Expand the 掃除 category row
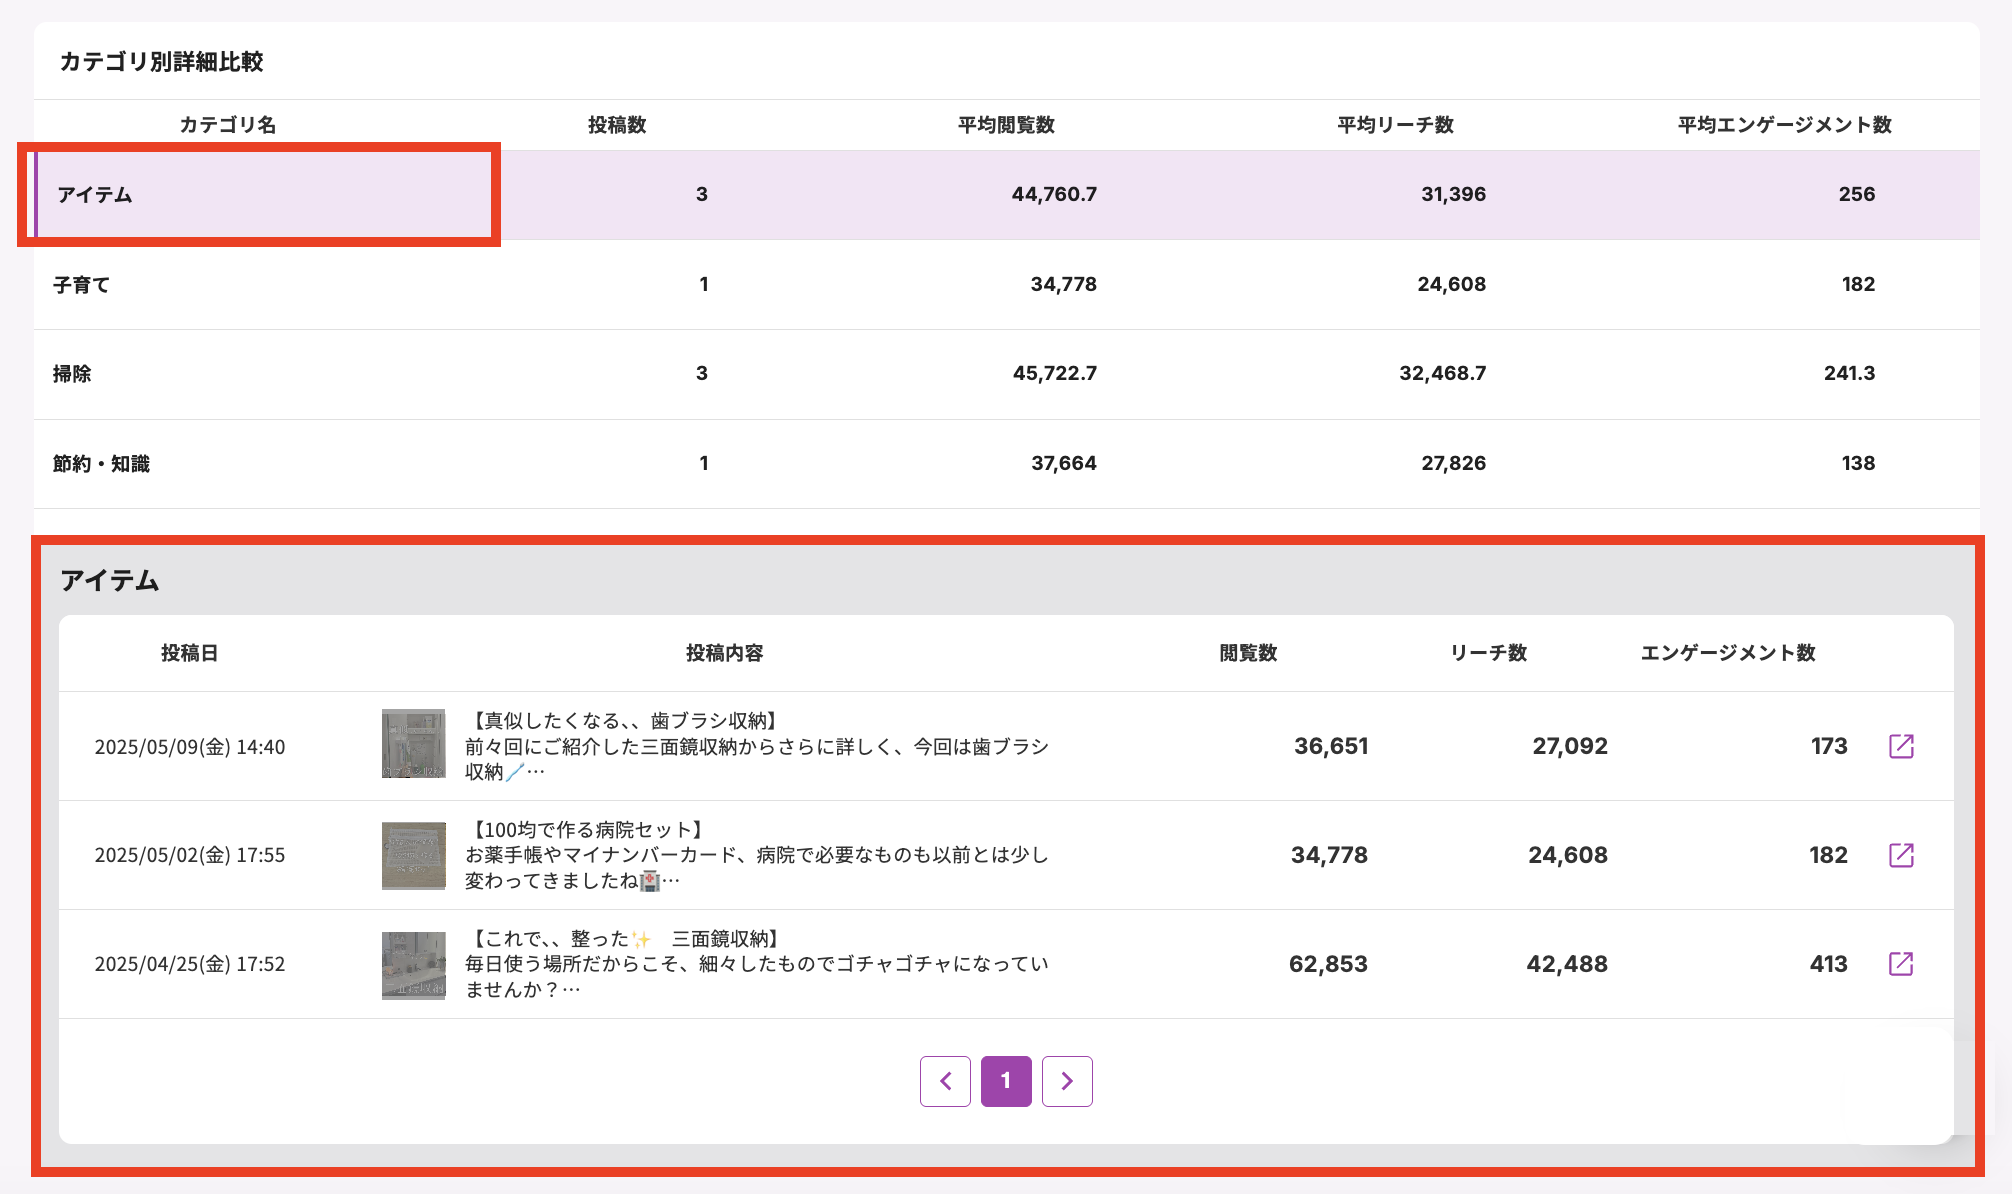The image size is (2012, 1194). pyautogui.click(x=72, y=374)
